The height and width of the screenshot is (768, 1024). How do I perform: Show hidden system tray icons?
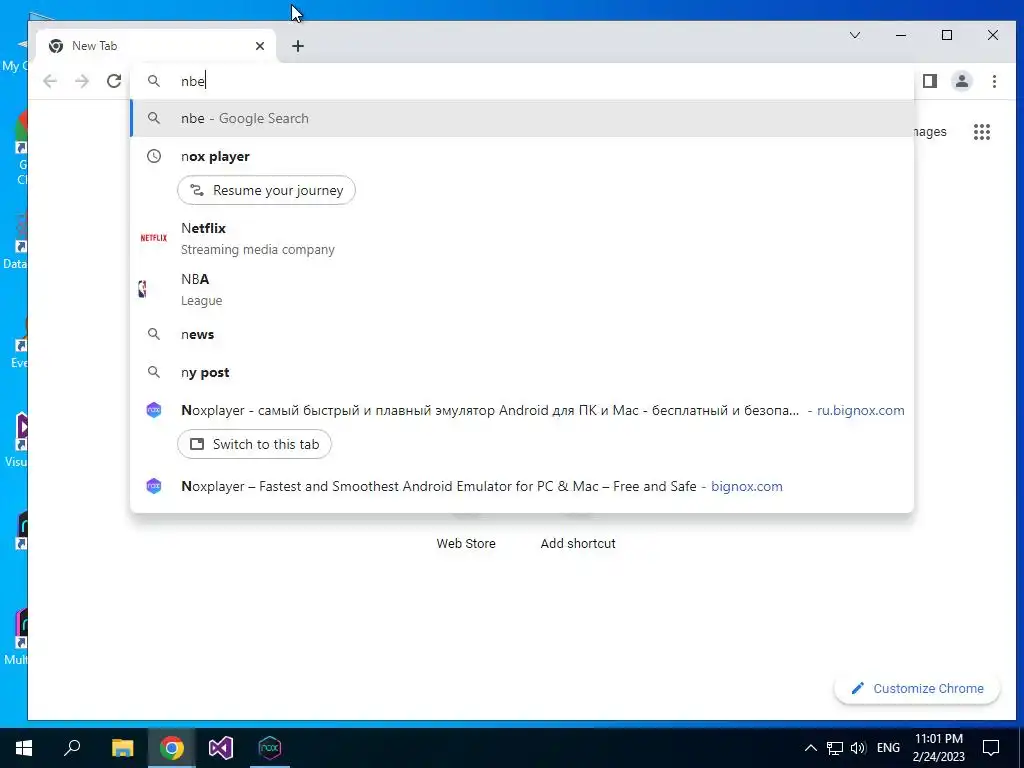(x=810, y=748)
